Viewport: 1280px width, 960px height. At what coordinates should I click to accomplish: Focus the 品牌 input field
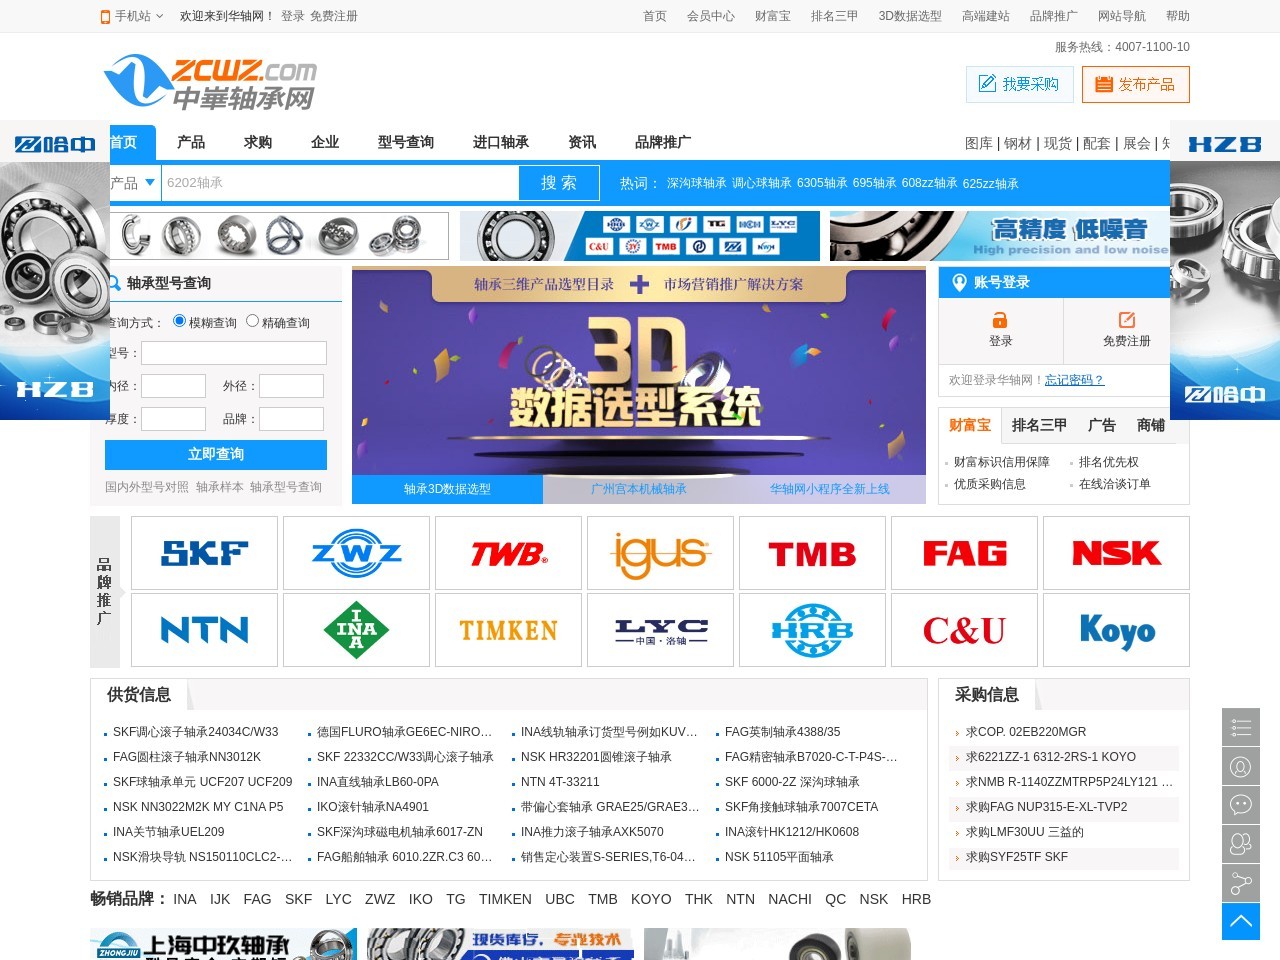pos(291,419)
